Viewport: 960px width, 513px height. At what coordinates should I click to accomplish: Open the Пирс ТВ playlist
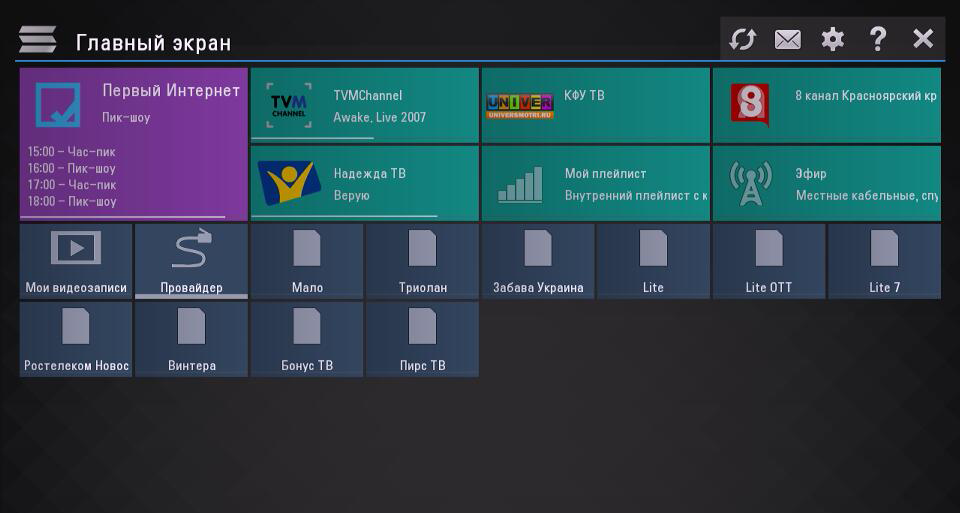[422, 339]
